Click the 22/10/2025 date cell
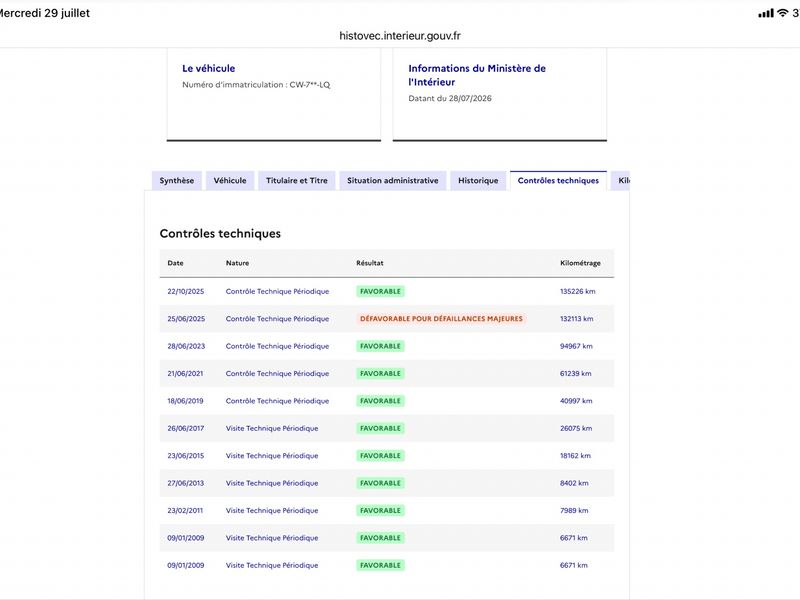The height and width of the screenshot is (600, 800). [x=186, y=291]
